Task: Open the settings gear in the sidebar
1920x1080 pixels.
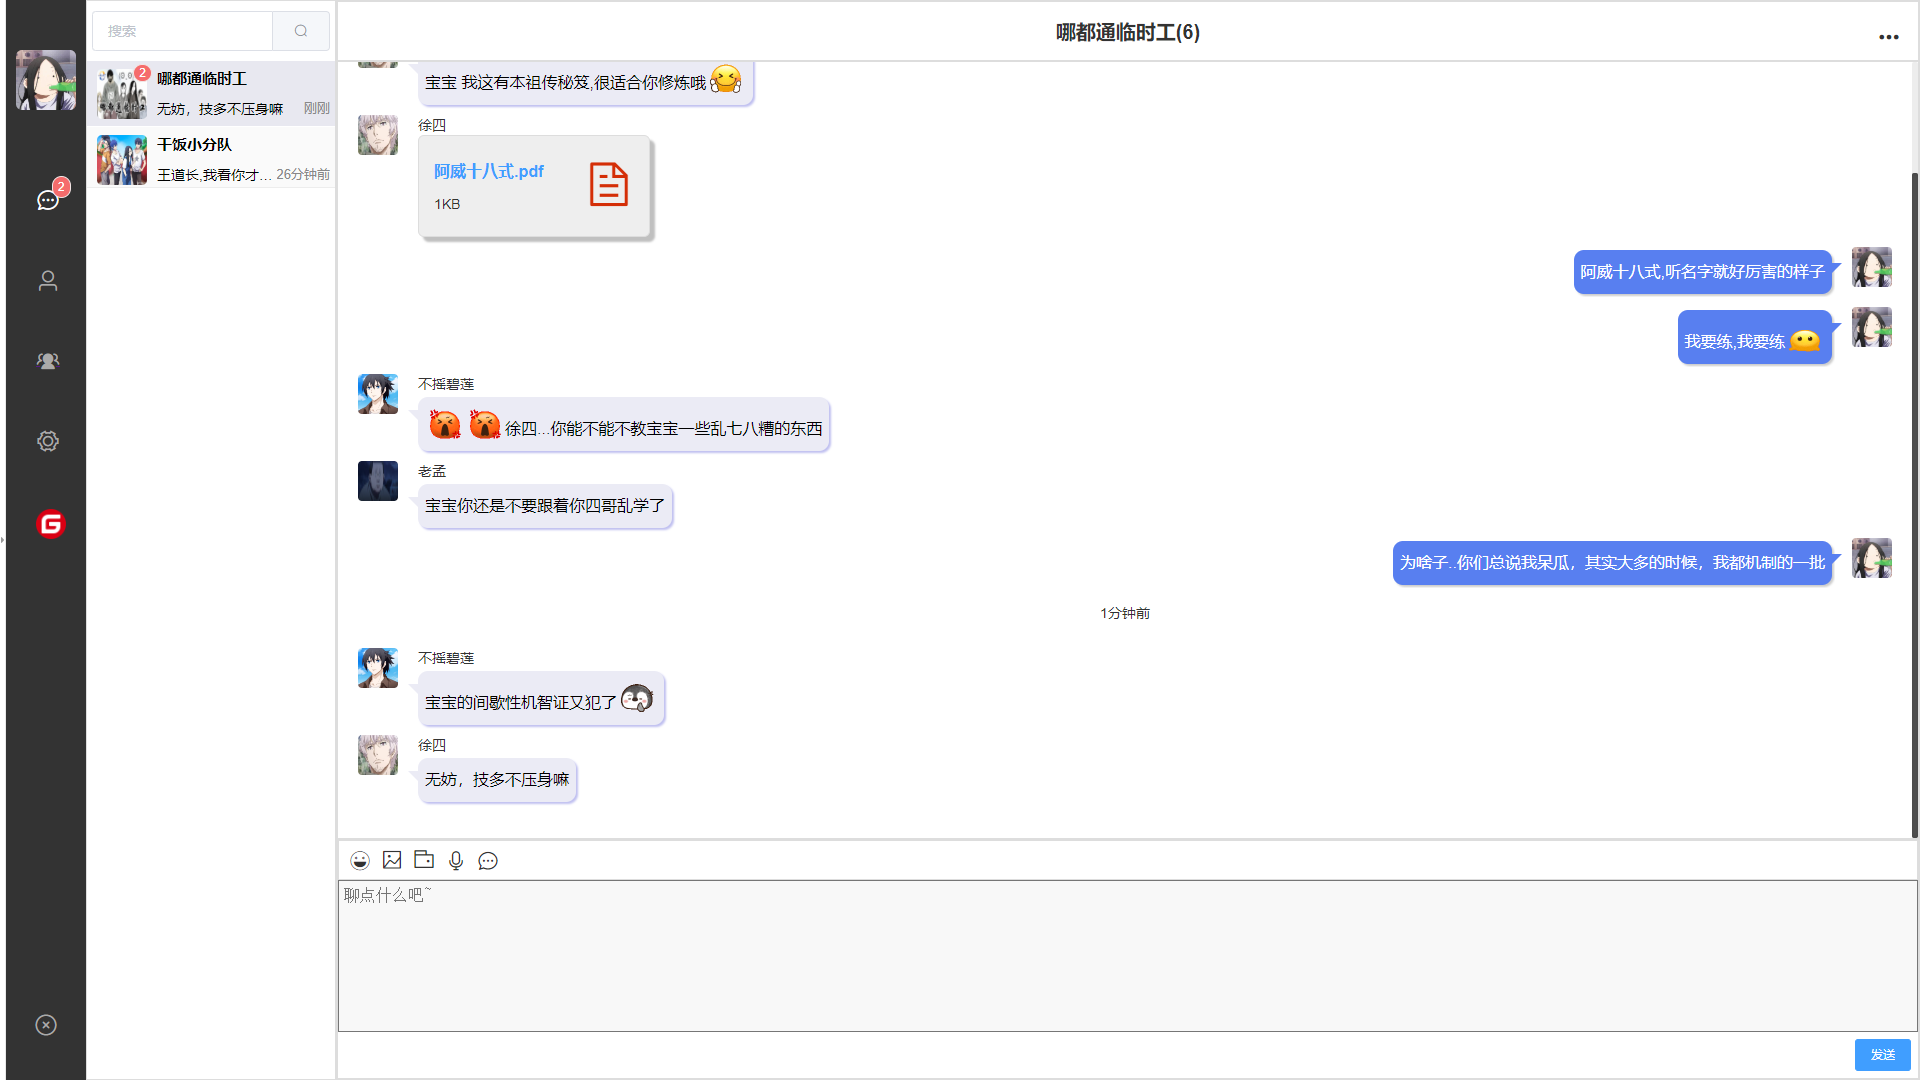Action: (46, 441)
